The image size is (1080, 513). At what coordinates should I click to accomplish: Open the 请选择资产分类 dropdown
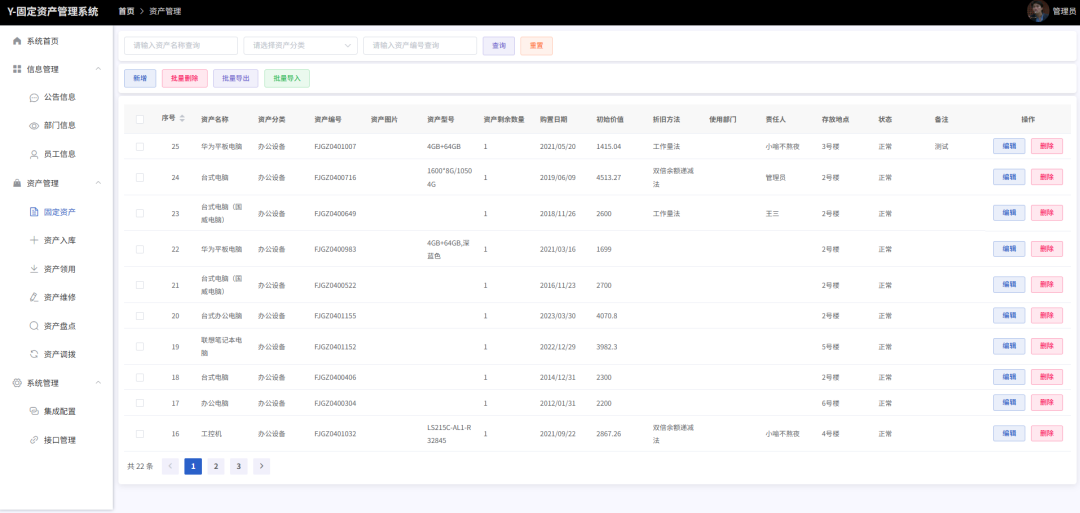300,45
